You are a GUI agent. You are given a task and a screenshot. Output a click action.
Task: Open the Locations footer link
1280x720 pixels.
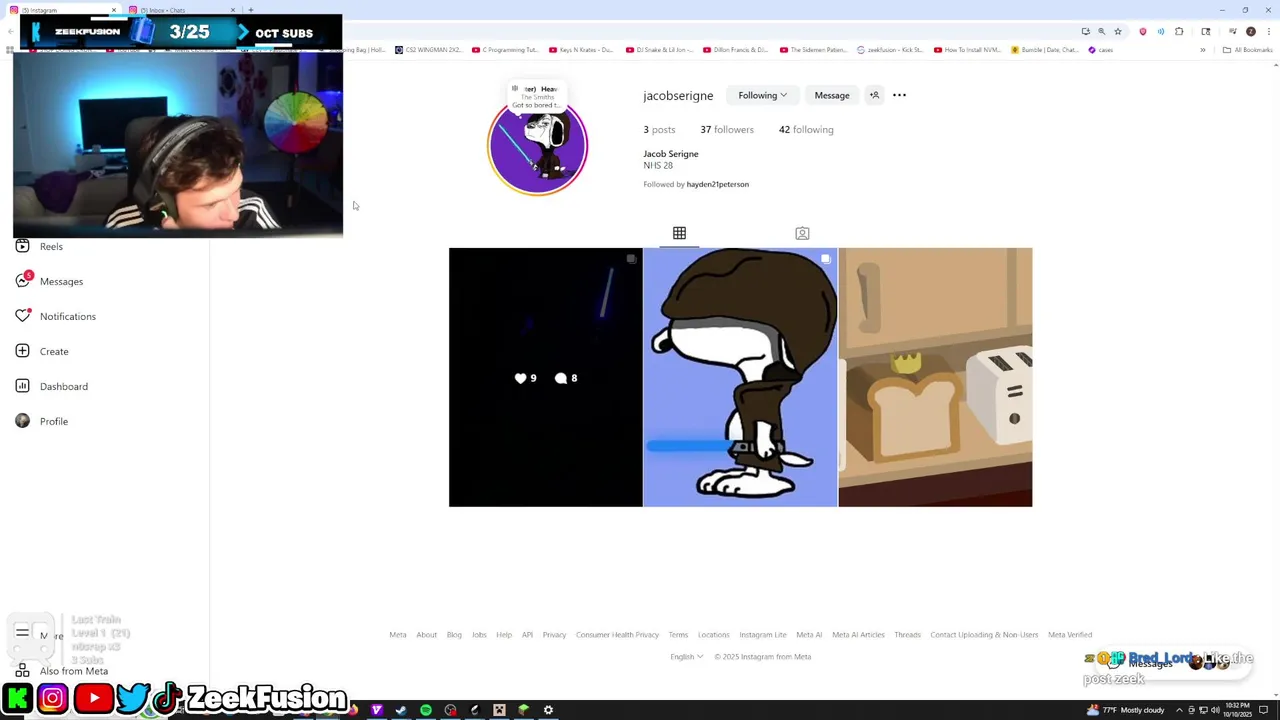click(713, 634)
